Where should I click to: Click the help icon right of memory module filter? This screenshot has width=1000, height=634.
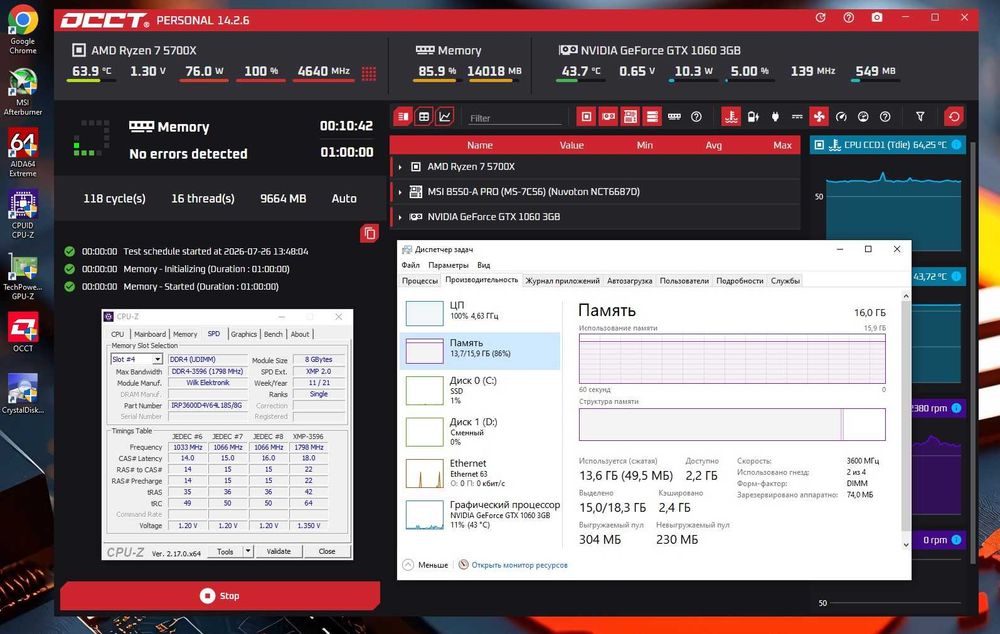coord(696,117)
